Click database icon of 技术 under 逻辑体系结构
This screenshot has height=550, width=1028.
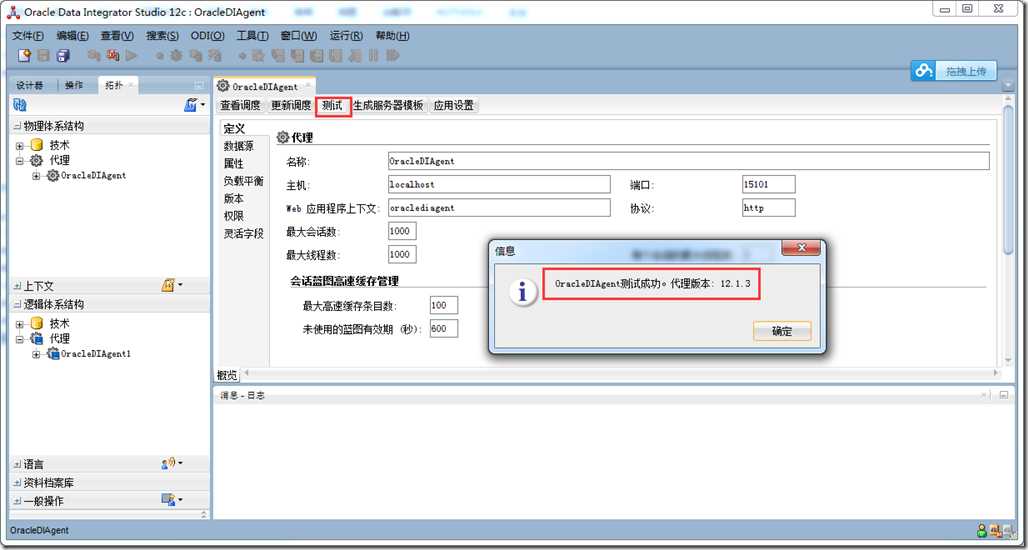pyautogui.click(x=37, y=324)
